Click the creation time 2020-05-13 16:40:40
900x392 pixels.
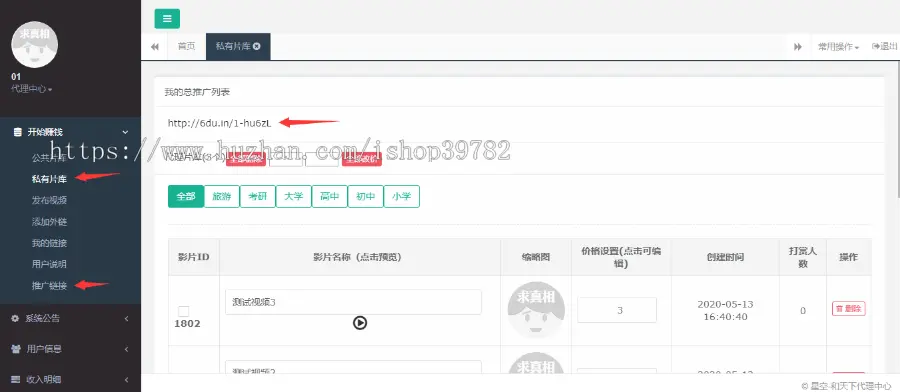click(x=726, y=310)
